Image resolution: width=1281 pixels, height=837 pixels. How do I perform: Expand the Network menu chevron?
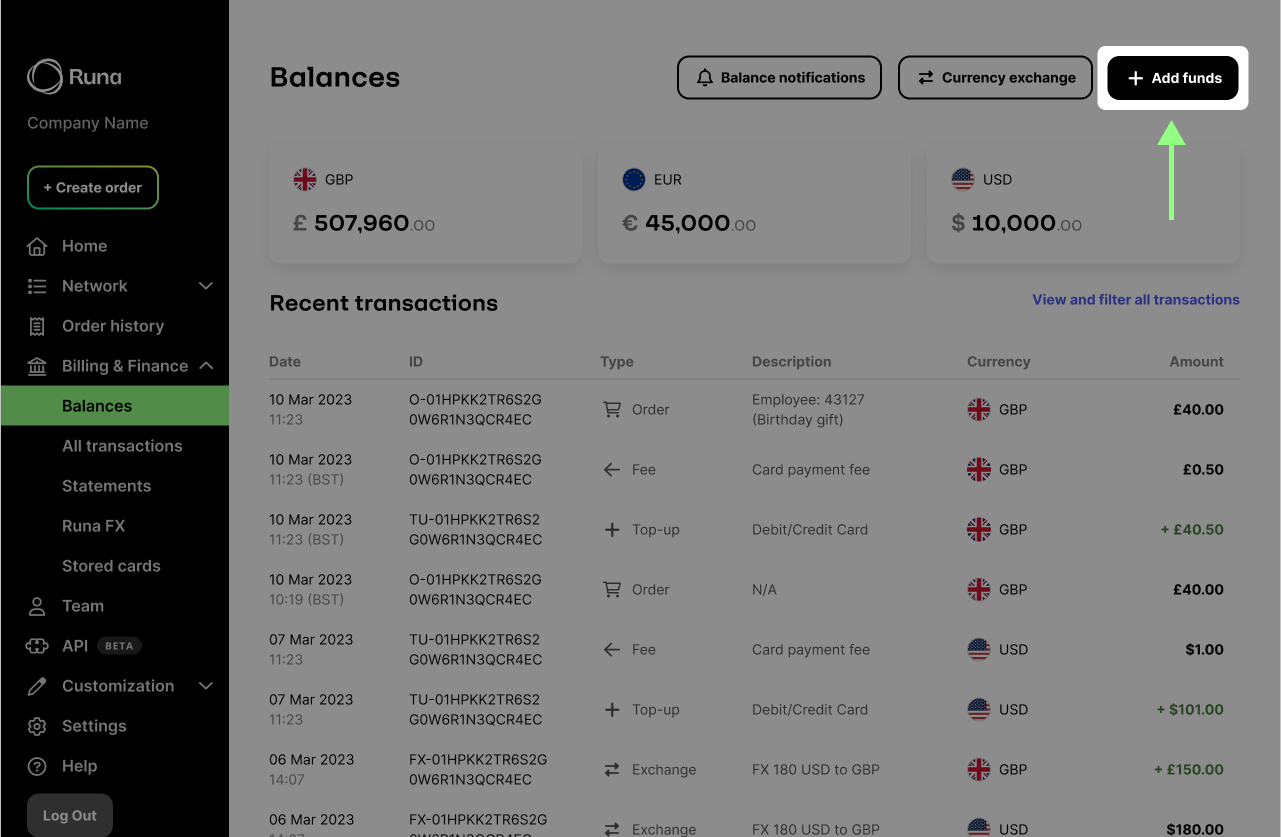tap(206, 286)
